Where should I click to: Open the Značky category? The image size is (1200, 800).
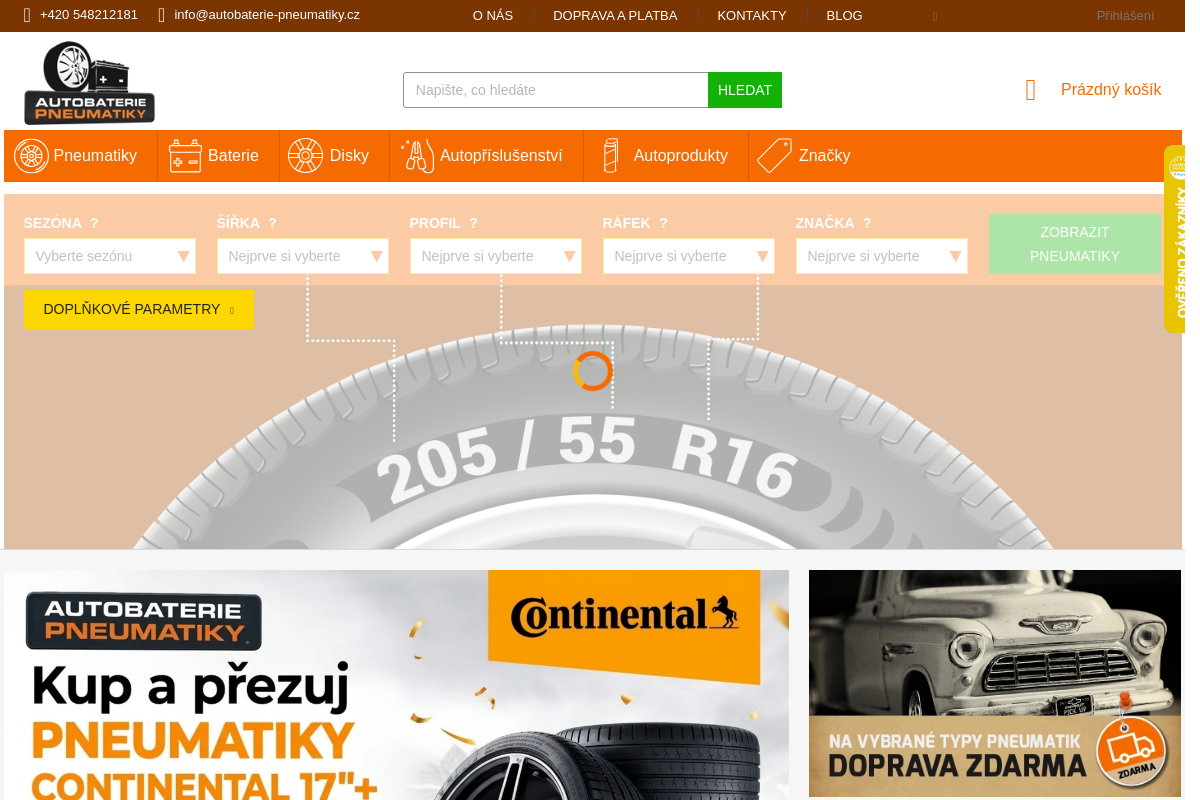804,156
